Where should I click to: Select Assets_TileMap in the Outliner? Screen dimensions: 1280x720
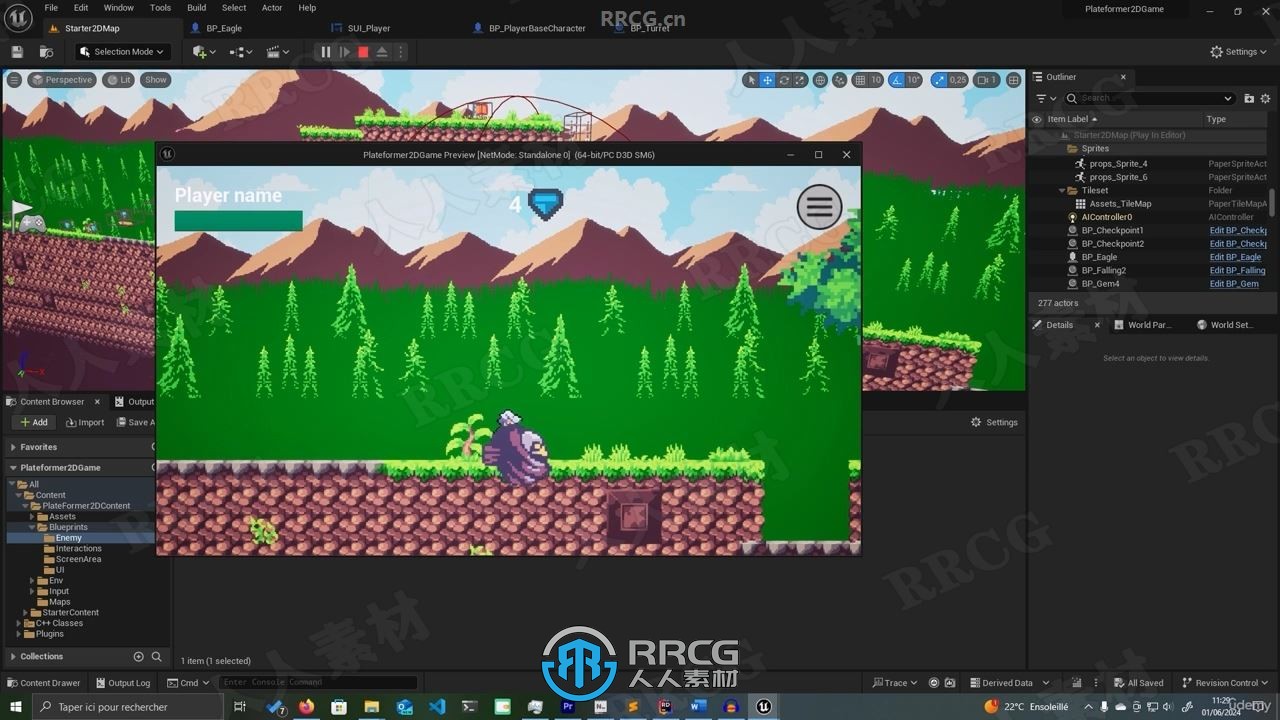click(x=1120, y=204)
